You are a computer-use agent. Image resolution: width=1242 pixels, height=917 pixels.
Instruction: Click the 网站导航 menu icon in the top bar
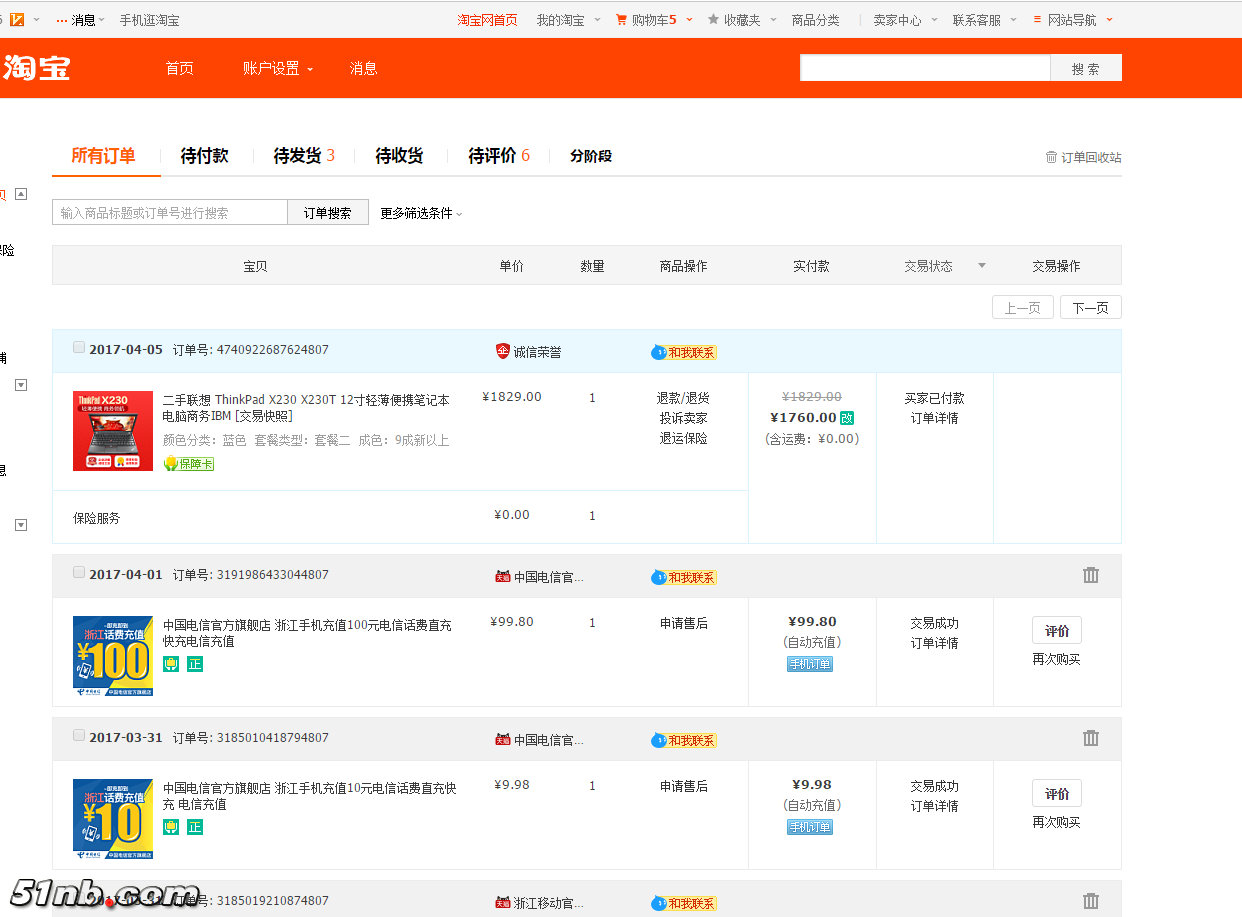pyautogui.click(x=1037, y=19)
